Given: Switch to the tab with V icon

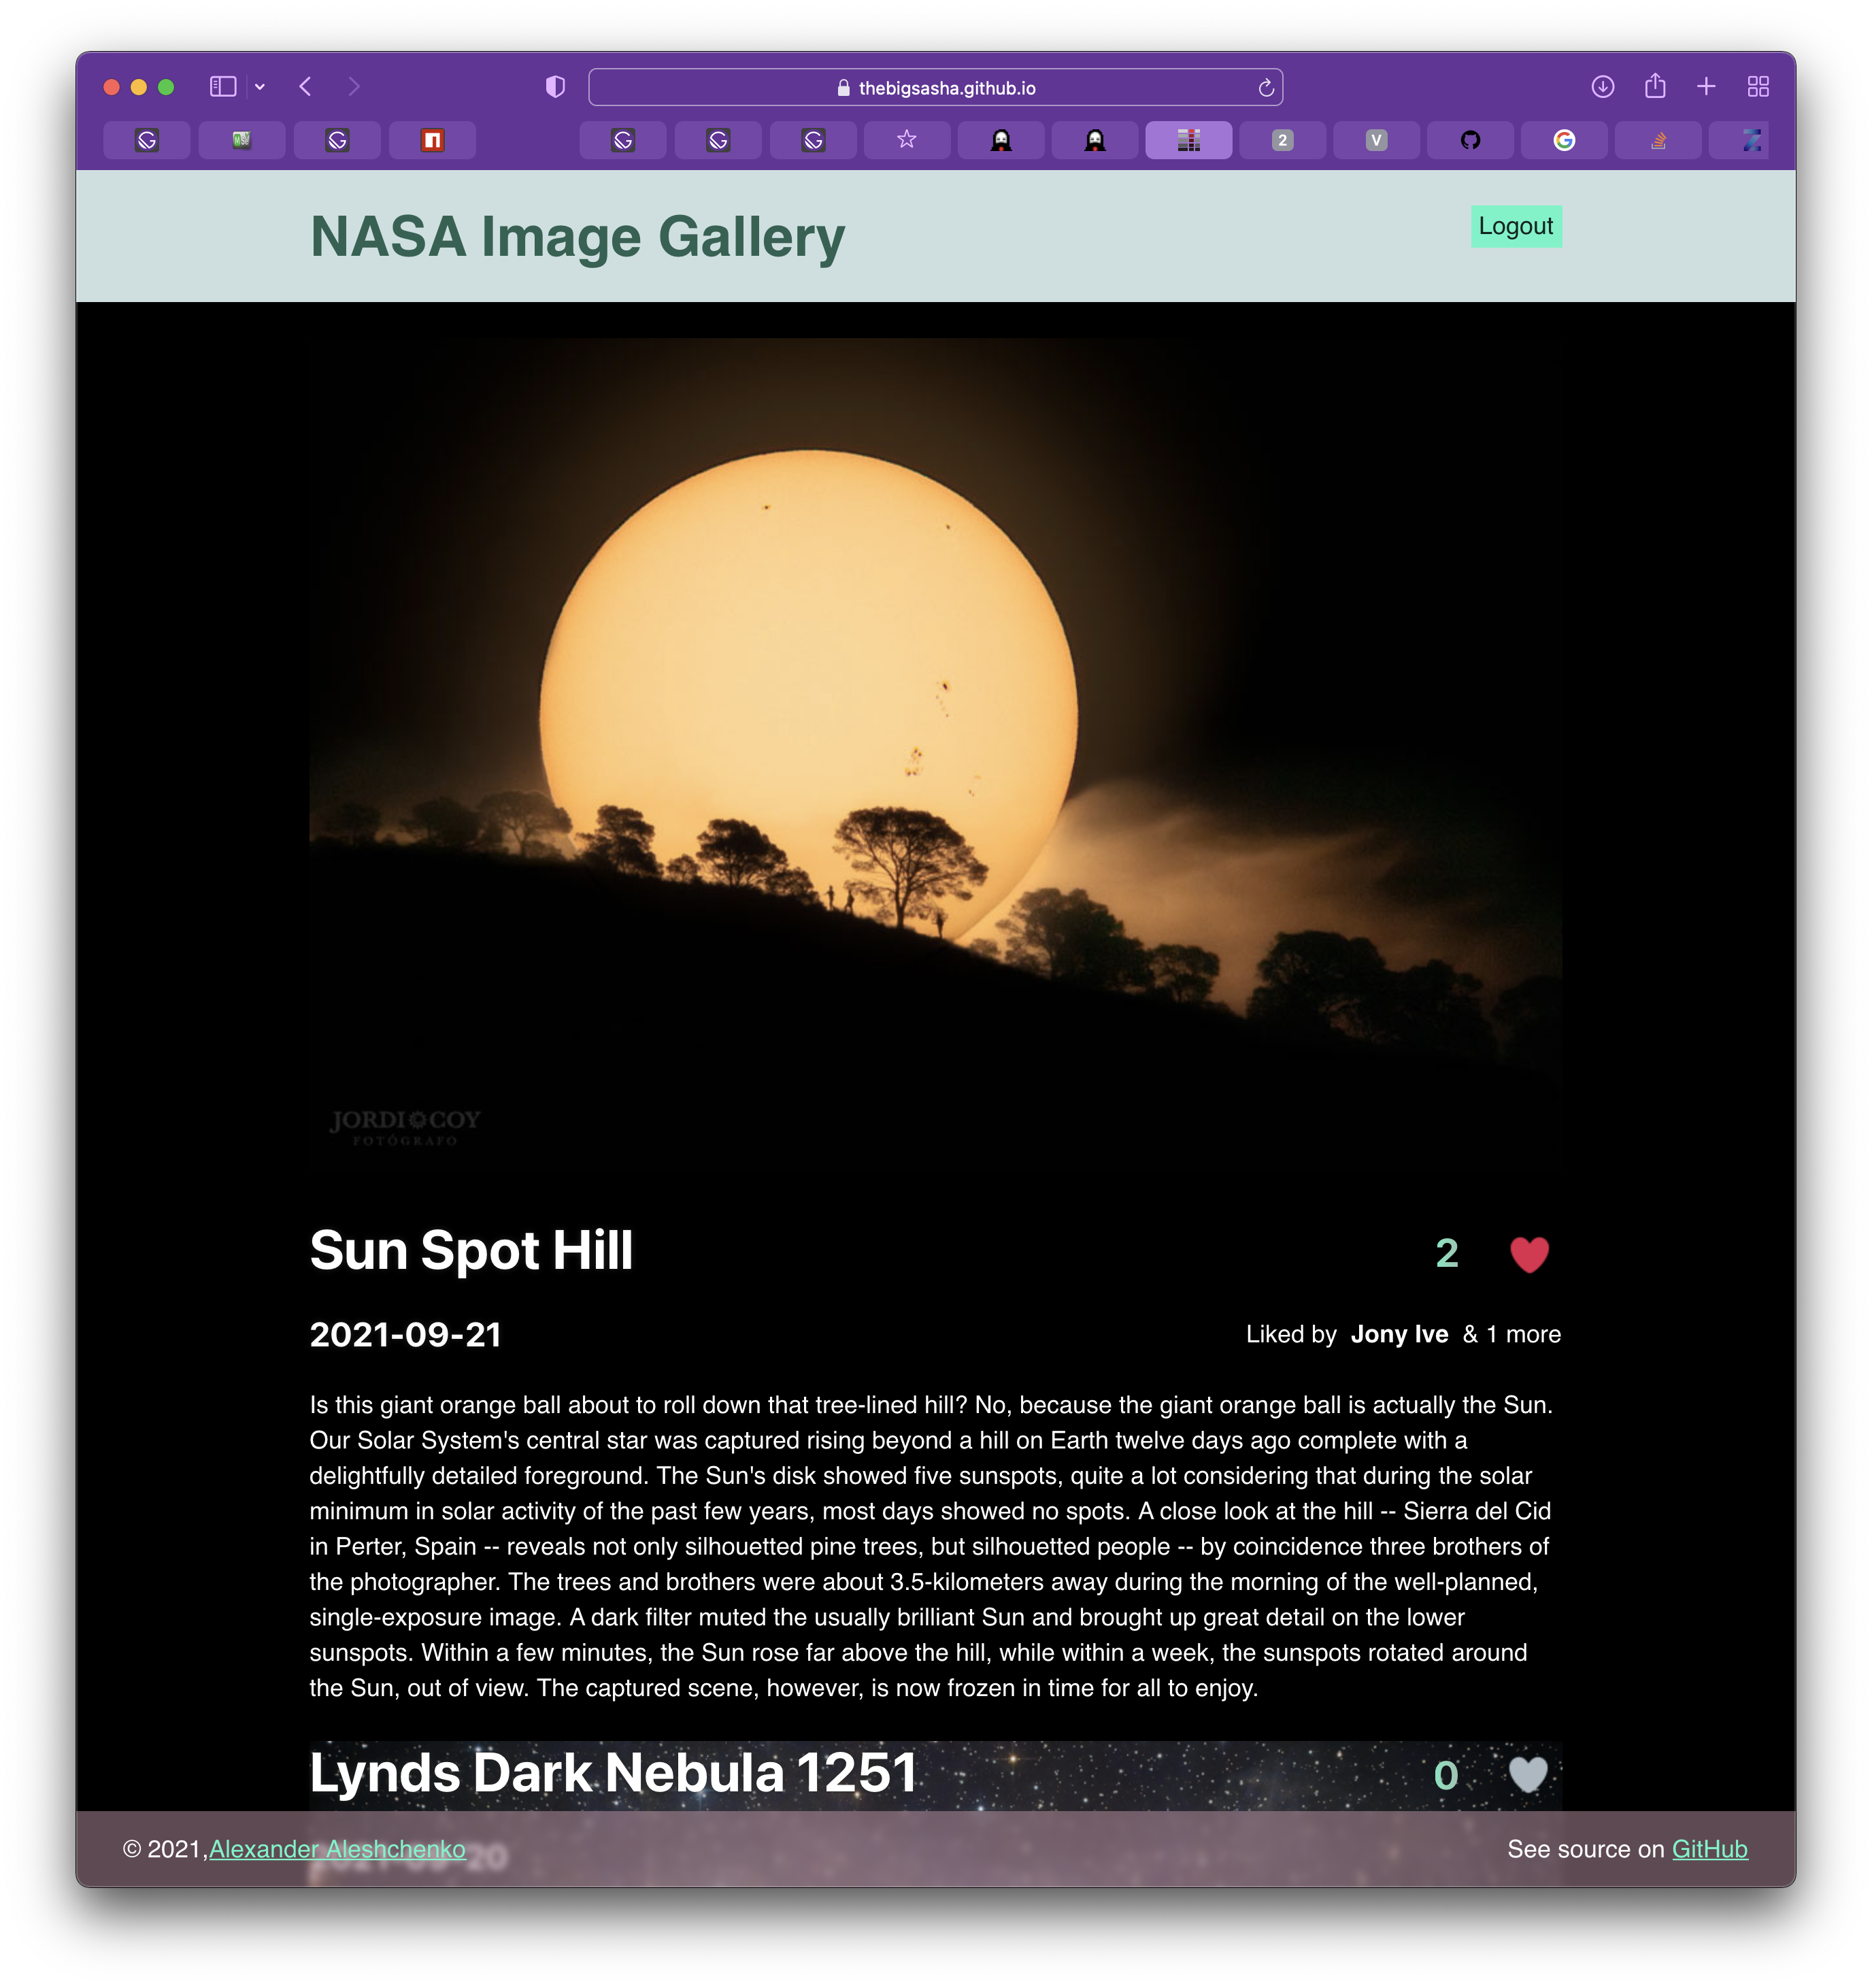Looking at the screenshot, I should point(1376,140).
